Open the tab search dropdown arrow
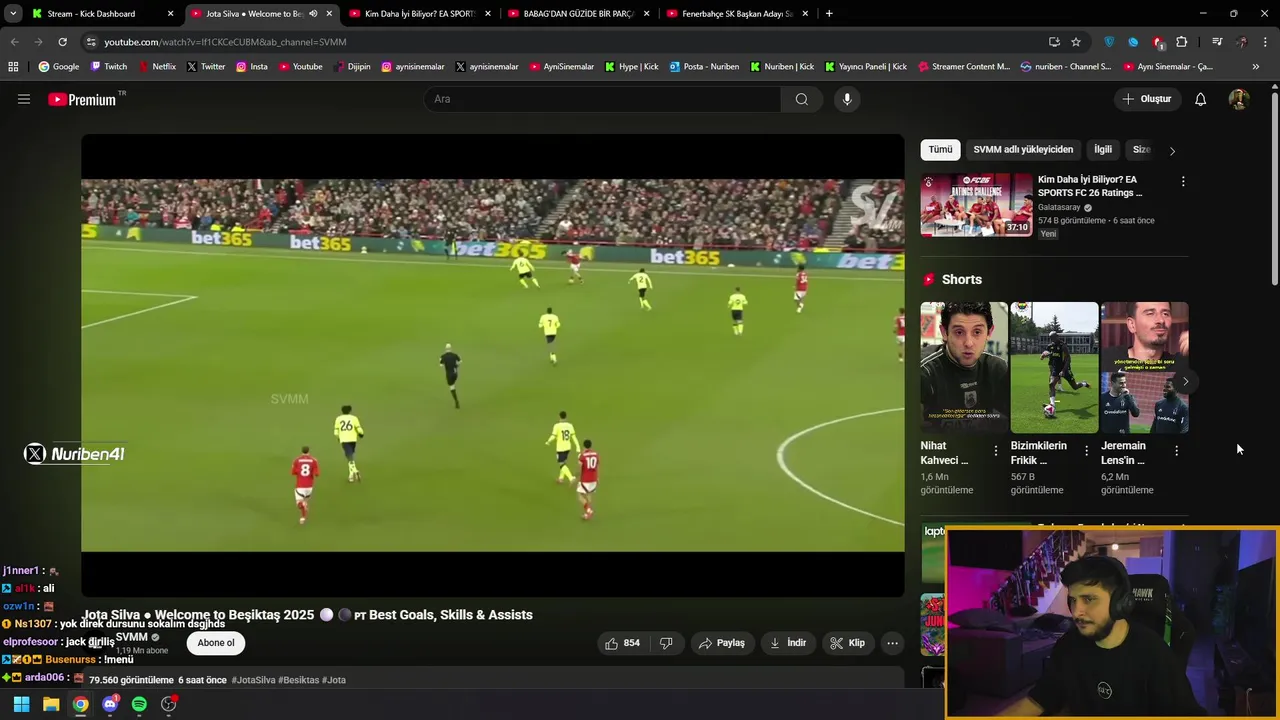Screen dimensions: 1280x720 click(13, 14)
